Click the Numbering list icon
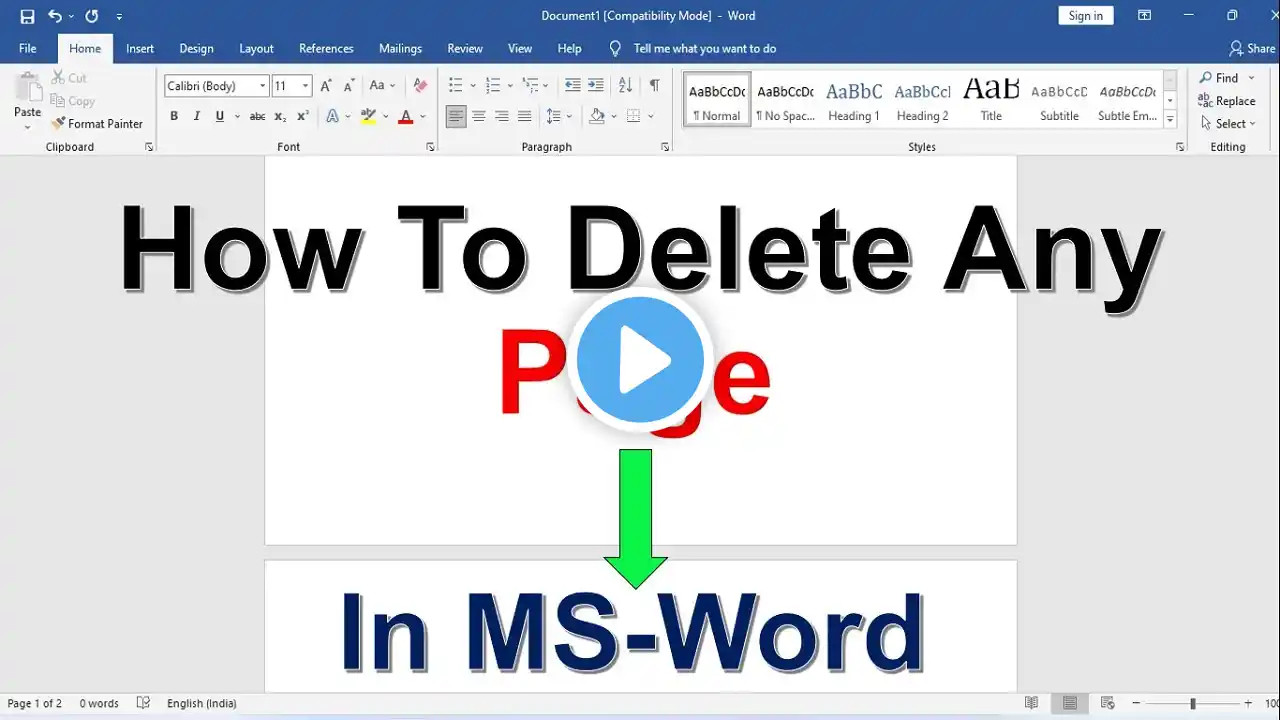Image resolution: width=1280 pixels, height=720 pixels. 492,86
